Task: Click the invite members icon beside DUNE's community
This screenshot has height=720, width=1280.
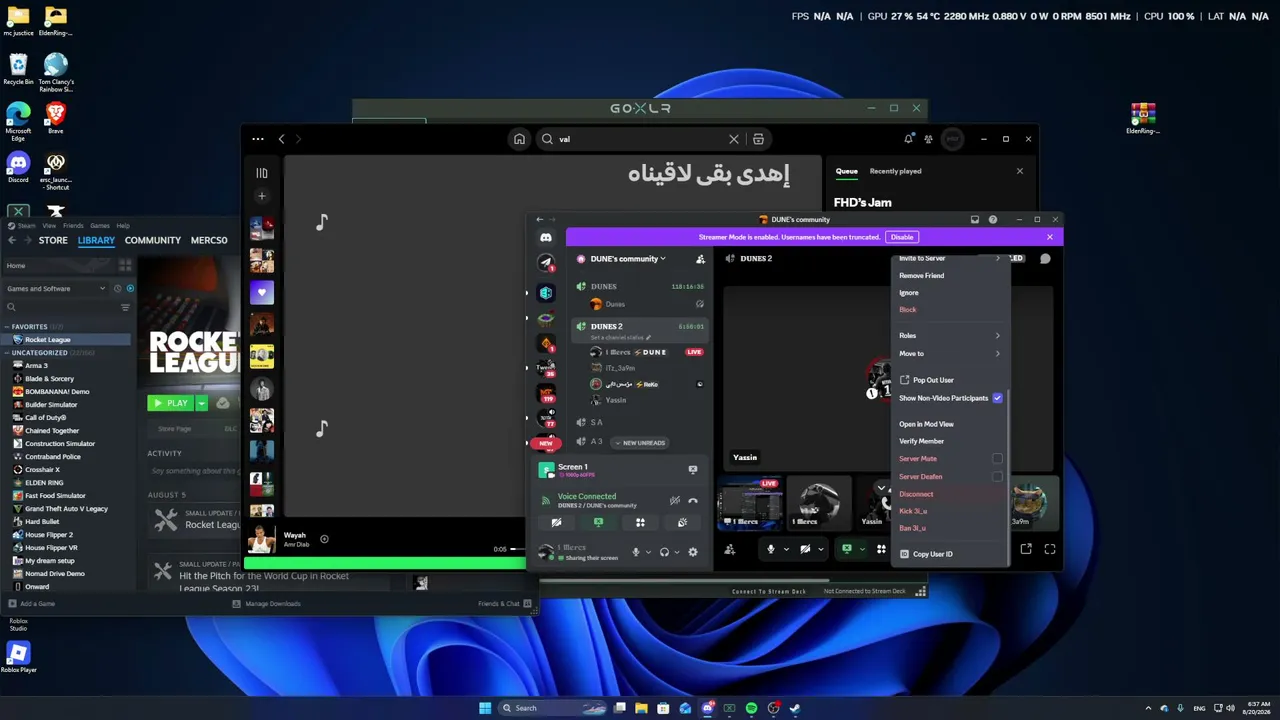Action: (x=700, y=259)
